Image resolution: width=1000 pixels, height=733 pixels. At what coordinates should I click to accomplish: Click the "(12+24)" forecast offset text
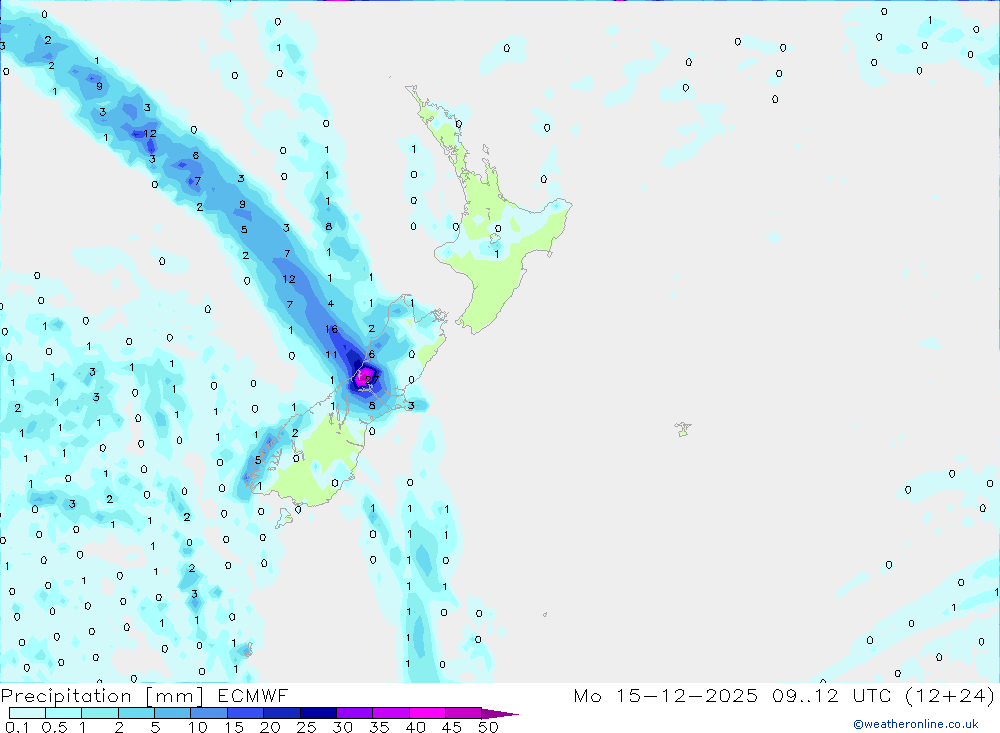pyautogui.click(x=950, y=695)
